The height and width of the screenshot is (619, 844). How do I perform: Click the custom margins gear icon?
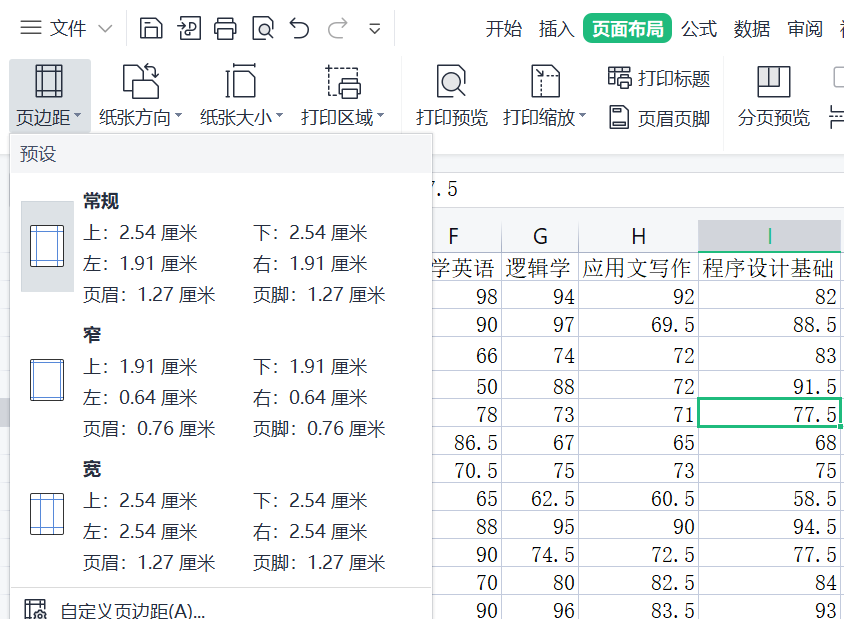36,610
